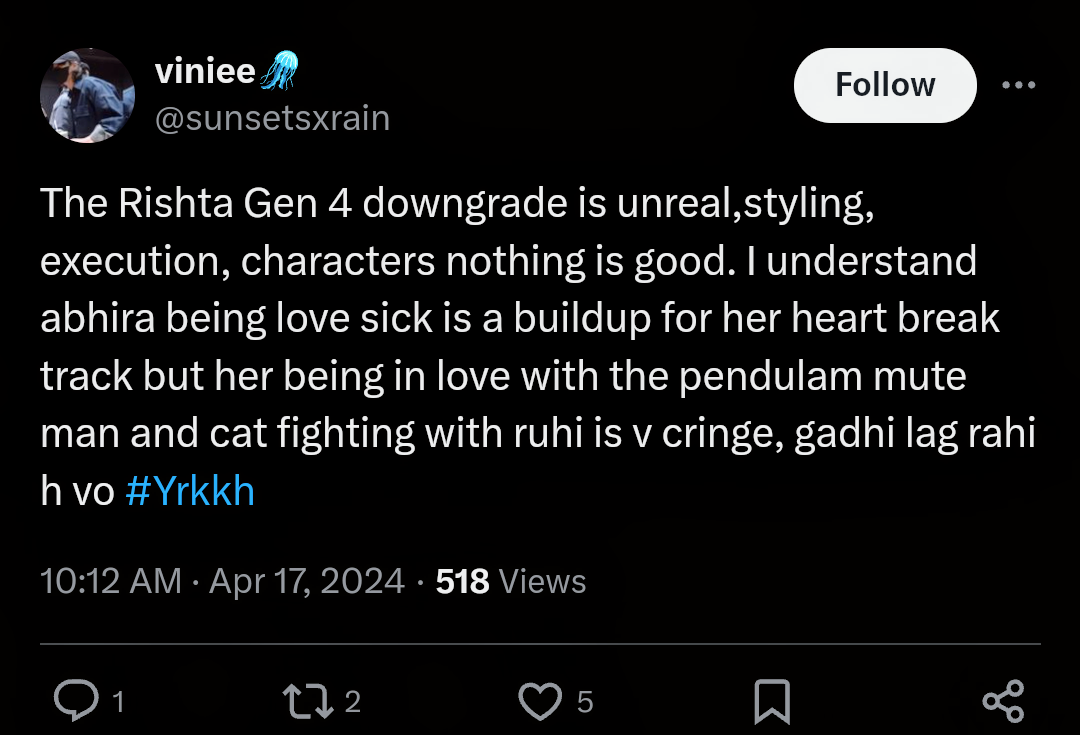Bookmark this post
This screenshot has width=1080, height=735.
point(772,701)
